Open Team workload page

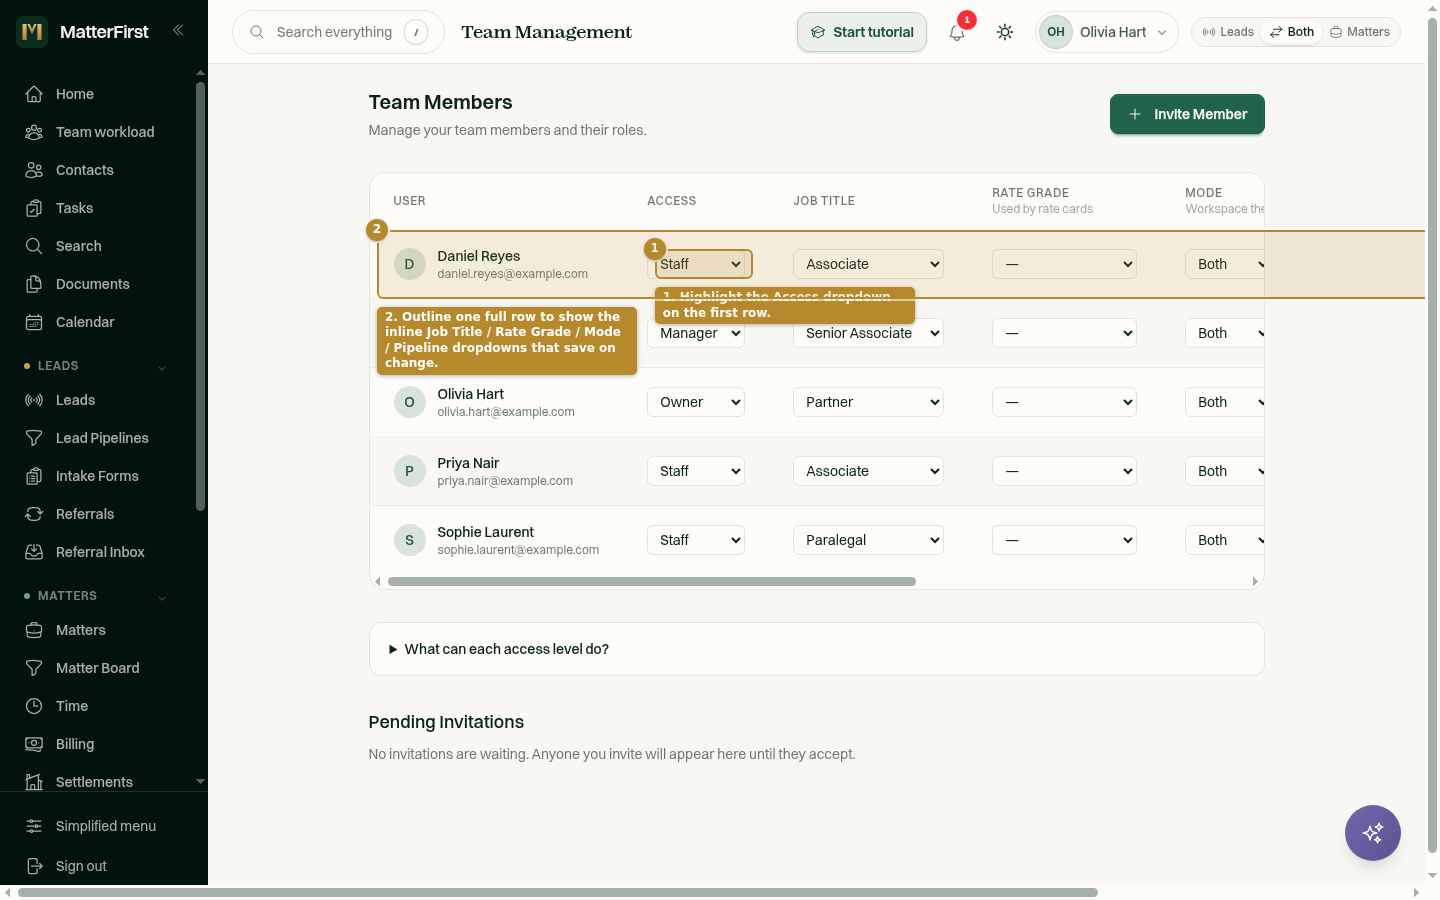105,132
